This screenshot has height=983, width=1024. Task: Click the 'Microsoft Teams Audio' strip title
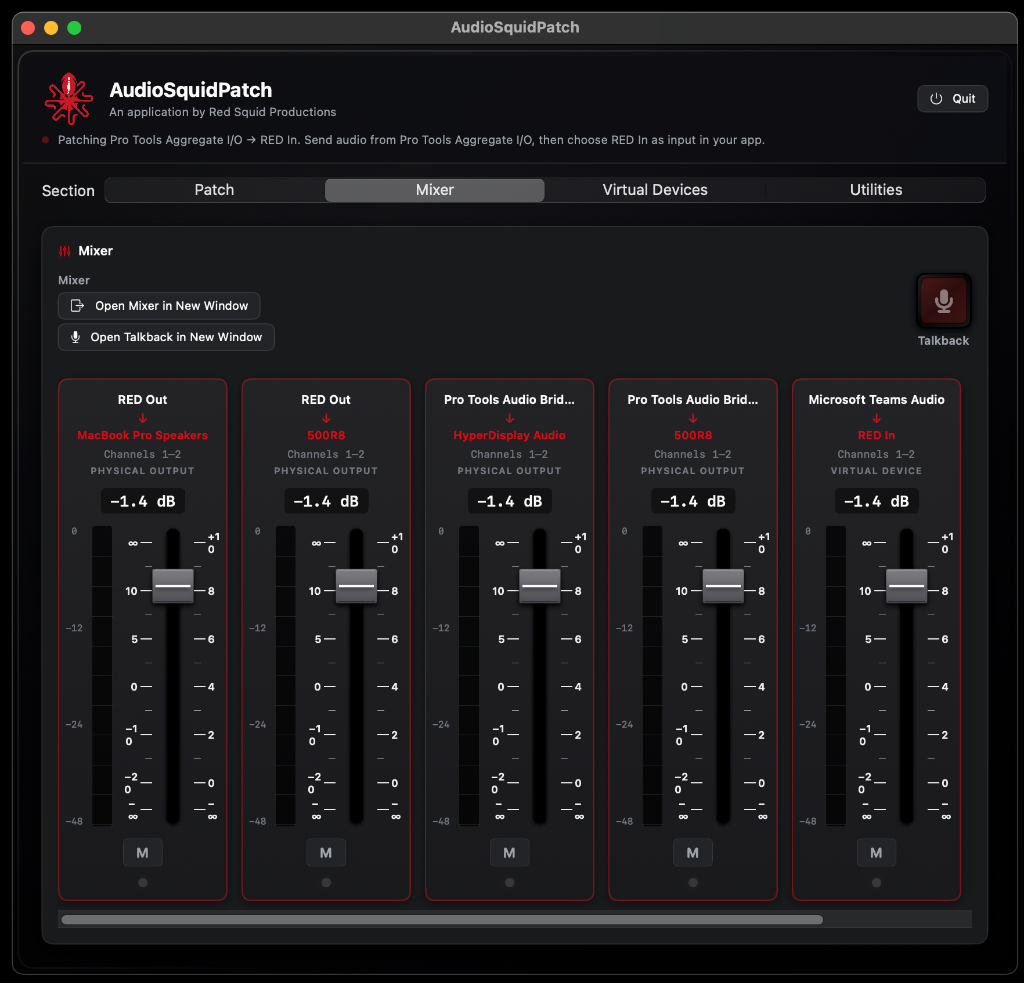pyautogui.click(x=876, y=400)
